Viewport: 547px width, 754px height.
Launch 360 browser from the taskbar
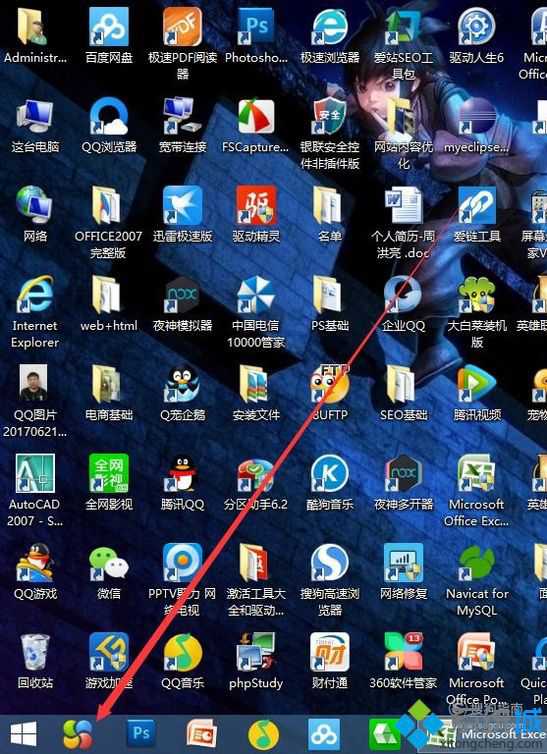pyautogui.click(x=78, y=734)
